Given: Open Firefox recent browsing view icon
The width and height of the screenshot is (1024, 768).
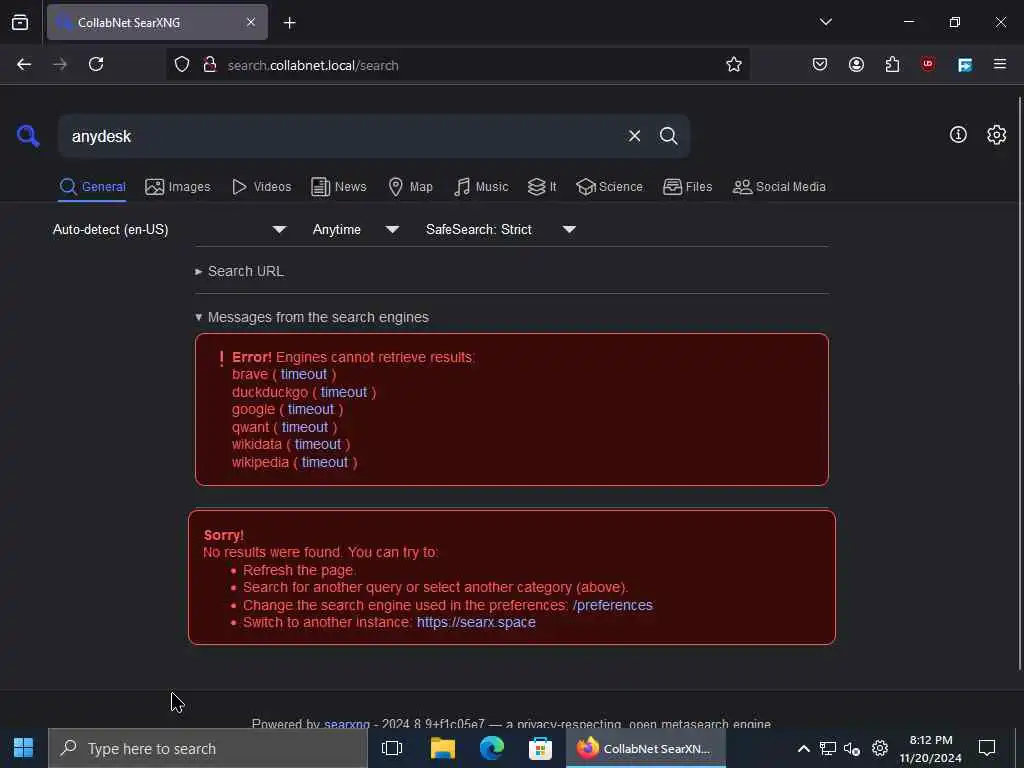Looking at the screenshot, I should pyautogui.click(x=20, y=22).
